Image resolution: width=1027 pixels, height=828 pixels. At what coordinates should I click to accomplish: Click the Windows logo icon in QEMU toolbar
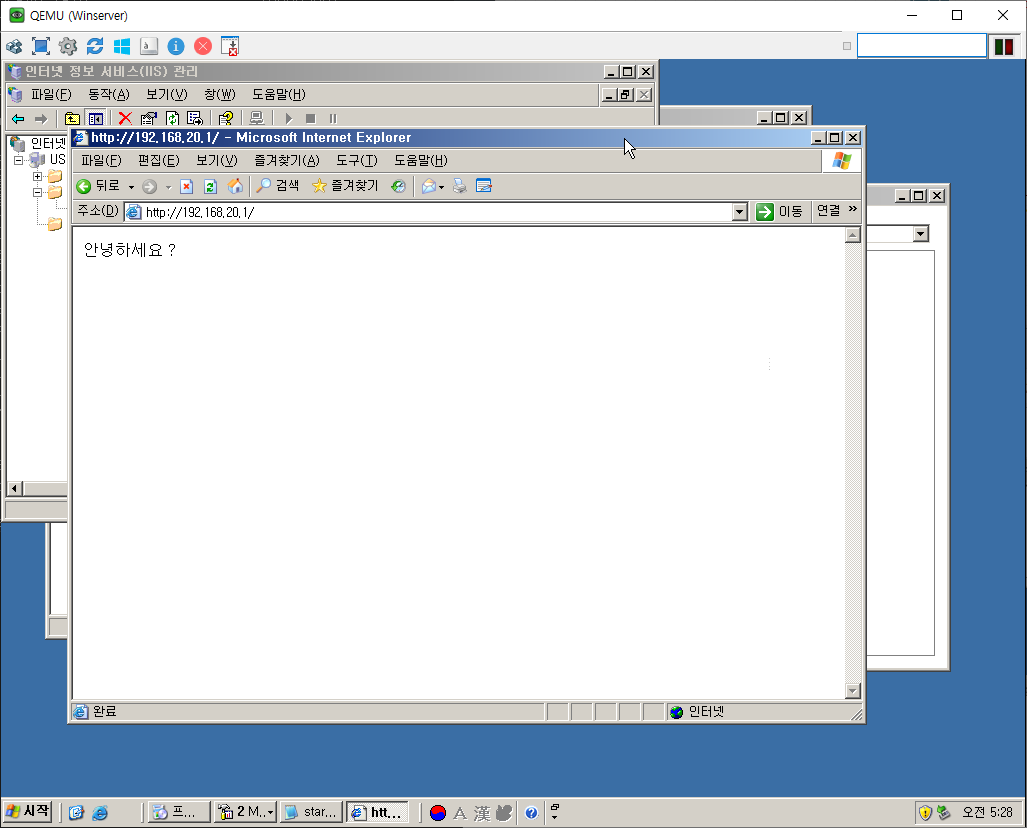point(122,46)
